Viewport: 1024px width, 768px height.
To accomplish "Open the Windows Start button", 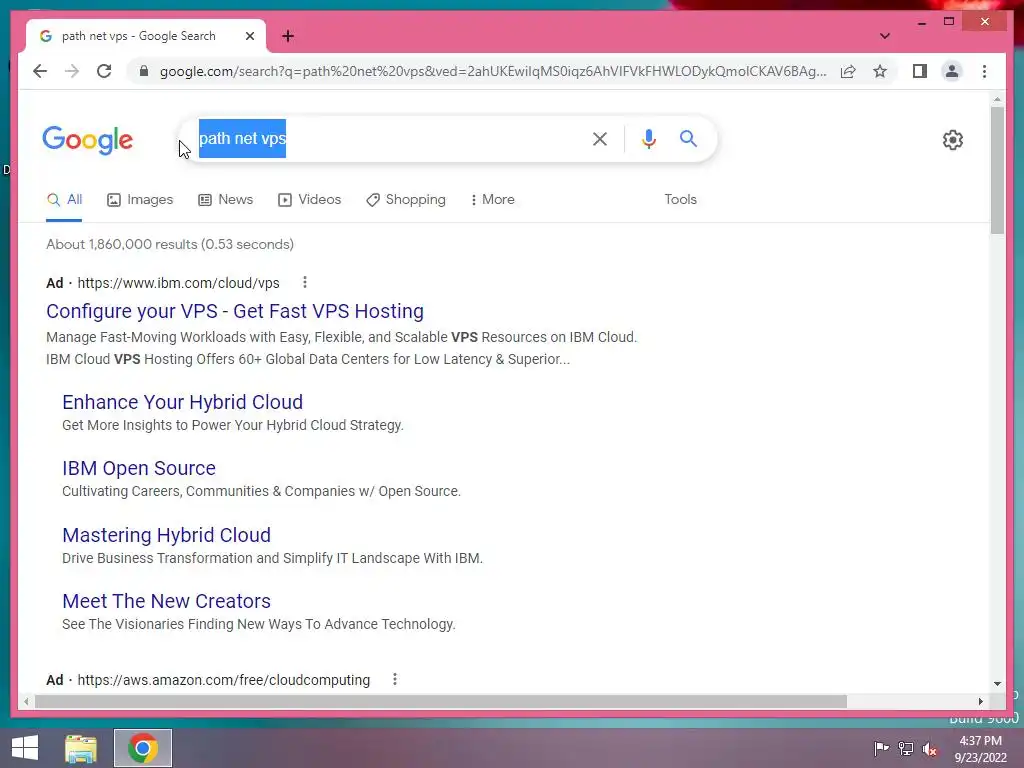I will coord(25,748).
